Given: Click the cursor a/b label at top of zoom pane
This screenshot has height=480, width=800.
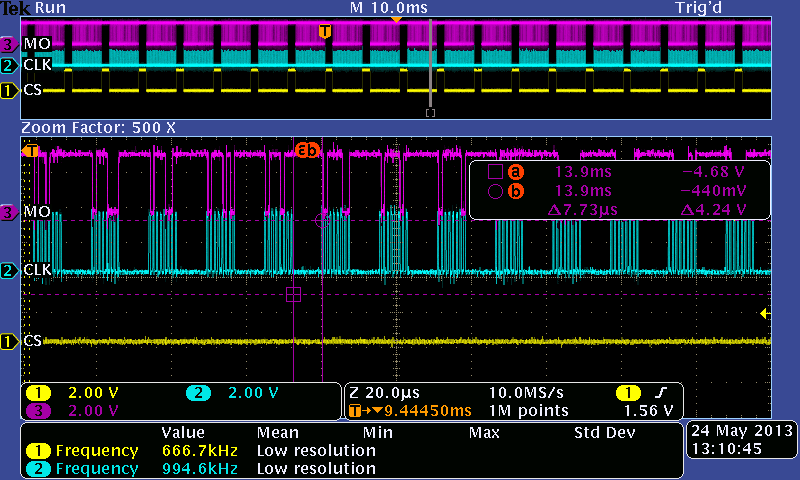Looking at the screenshot, I should [307, 150].
